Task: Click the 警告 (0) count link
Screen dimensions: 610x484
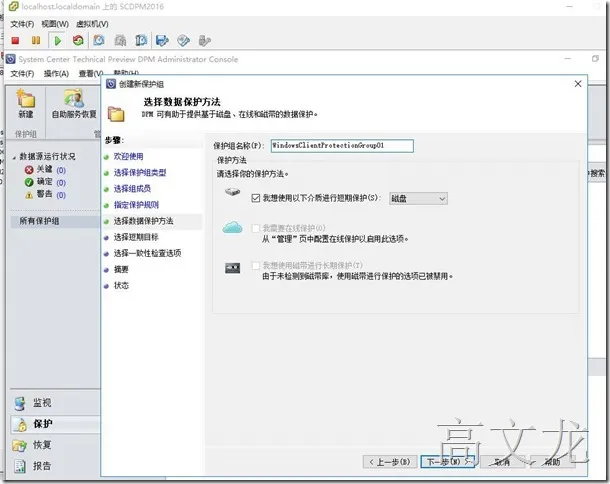Action: (x=61, y=195)
